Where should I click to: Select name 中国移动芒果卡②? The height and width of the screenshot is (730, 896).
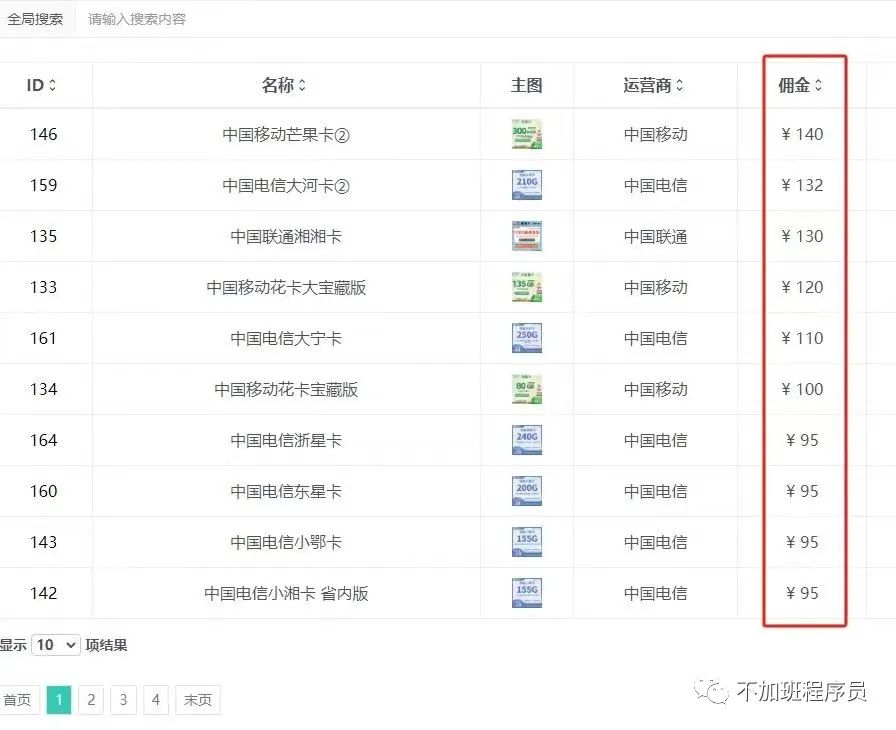(286, 135)
